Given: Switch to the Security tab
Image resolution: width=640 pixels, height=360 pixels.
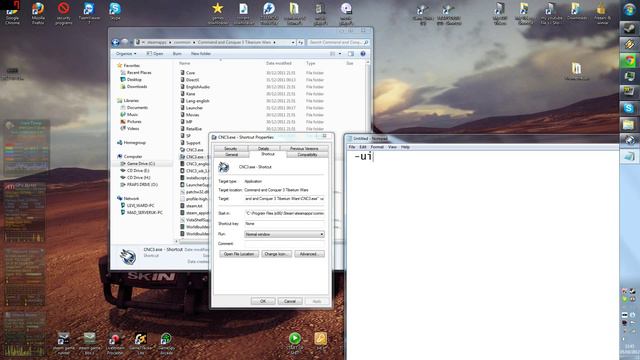Looking at the screenshot, I should point(231,149).
